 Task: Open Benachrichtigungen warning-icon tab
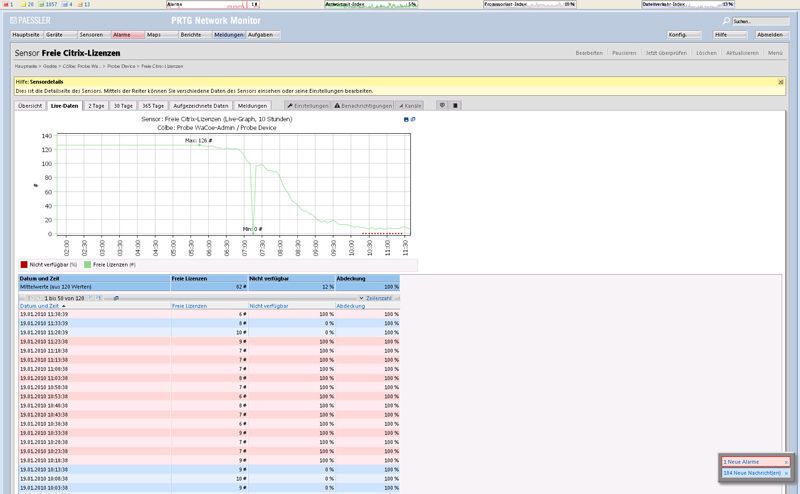point(363,105)
